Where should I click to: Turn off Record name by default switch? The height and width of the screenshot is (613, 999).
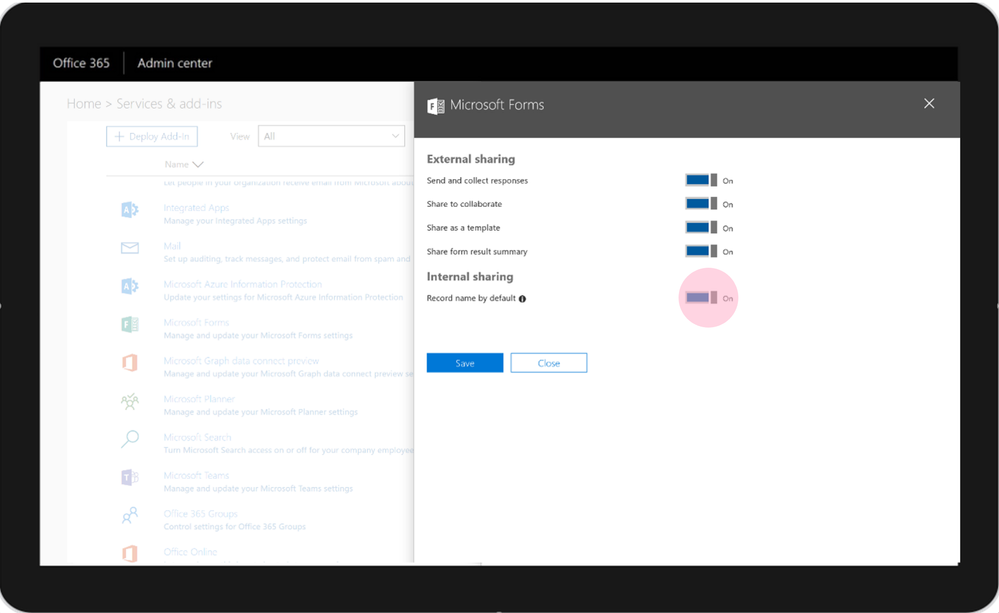click(701, 298)
